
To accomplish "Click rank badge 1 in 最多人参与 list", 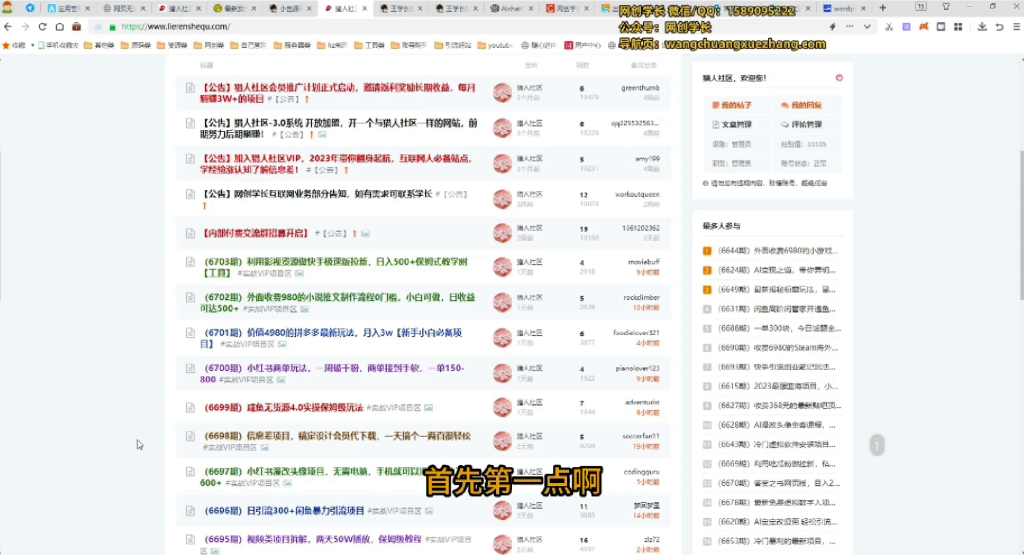I will pos(707,251).
